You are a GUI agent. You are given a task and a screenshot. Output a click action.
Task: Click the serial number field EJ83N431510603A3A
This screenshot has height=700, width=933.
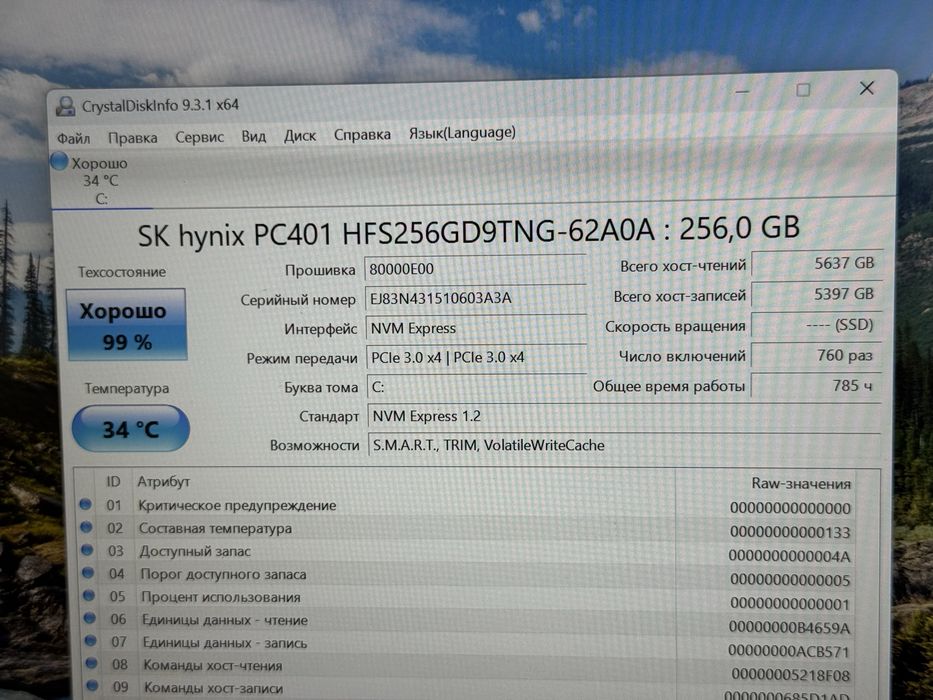coord(475,298)
